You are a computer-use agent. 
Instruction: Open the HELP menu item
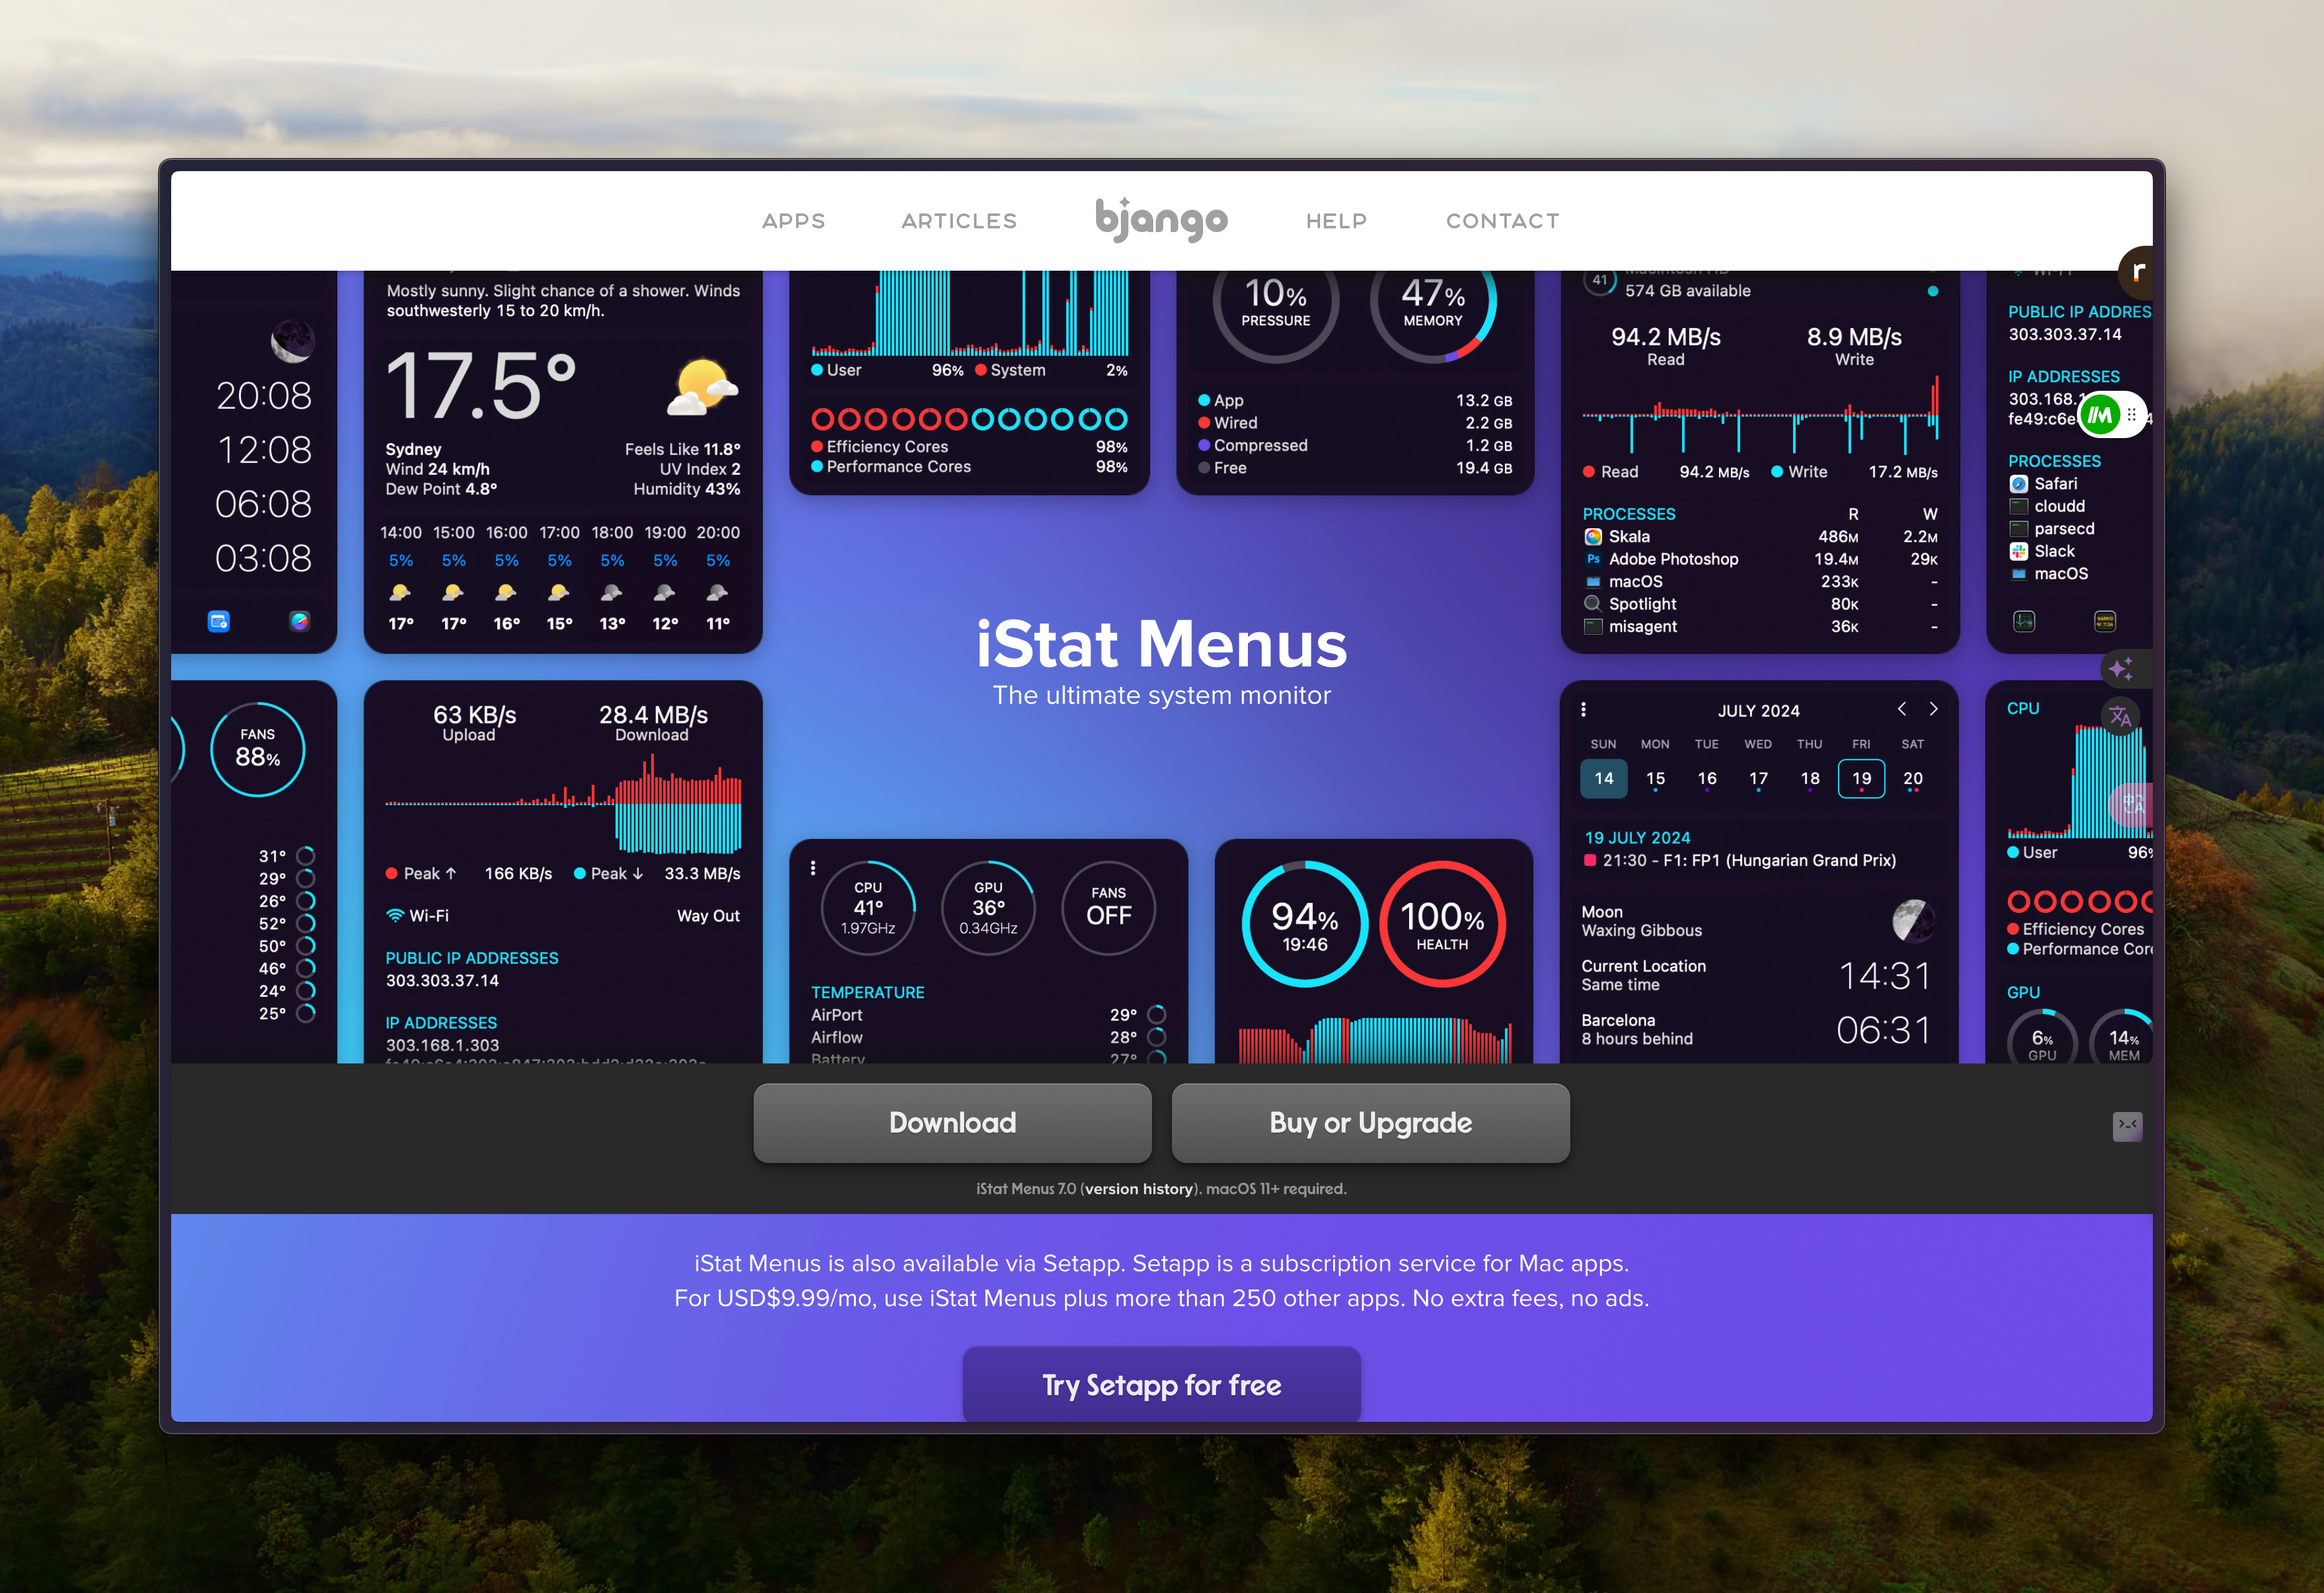point(1336,221)
